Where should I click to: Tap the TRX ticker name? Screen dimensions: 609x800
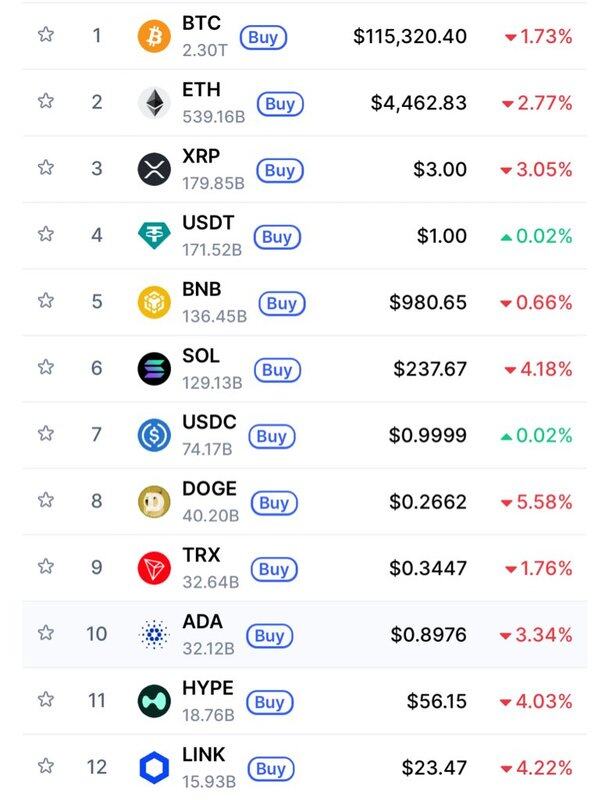(201, 555)
